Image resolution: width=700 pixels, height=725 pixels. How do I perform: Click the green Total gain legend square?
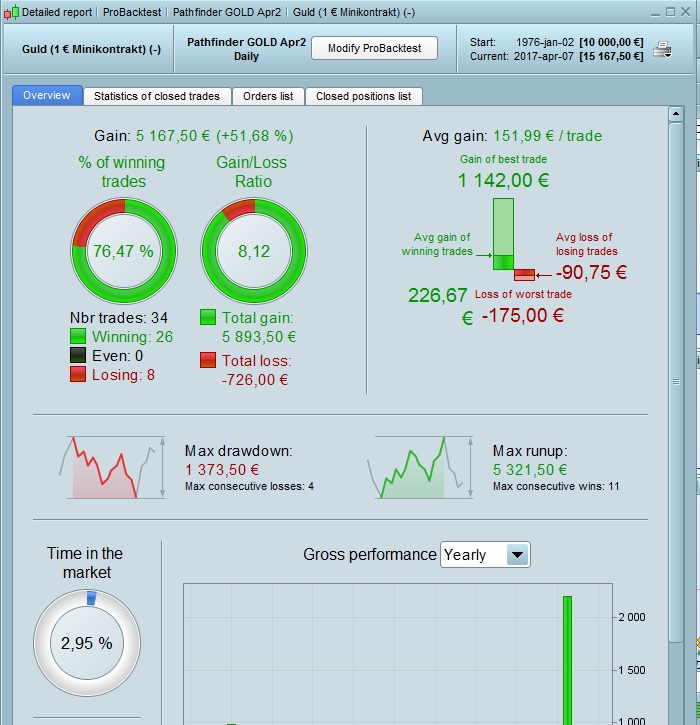coord(208,317)
